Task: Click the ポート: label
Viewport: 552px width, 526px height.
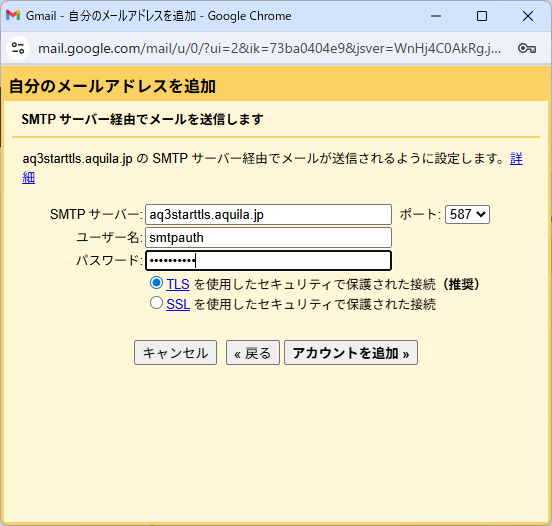Action: pos(420,214)
